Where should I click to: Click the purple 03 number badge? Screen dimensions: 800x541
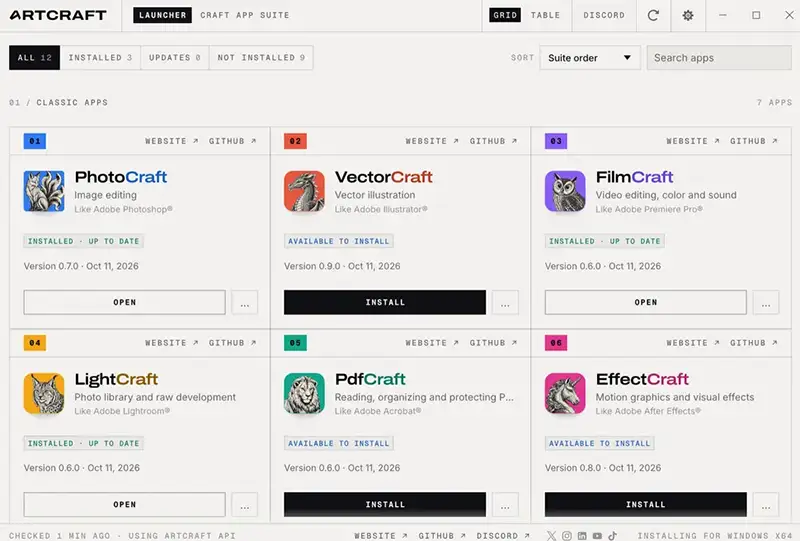click(x=556, y=141)
